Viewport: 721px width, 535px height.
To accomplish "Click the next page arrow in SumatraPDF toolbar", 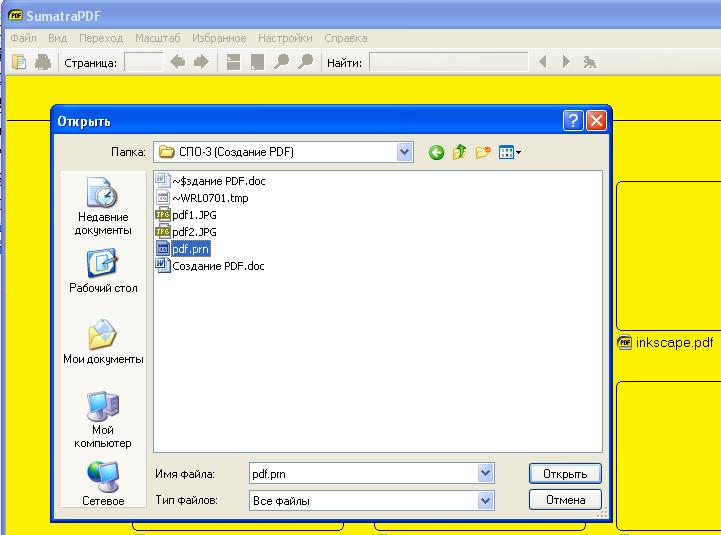I will click(201, 62).
